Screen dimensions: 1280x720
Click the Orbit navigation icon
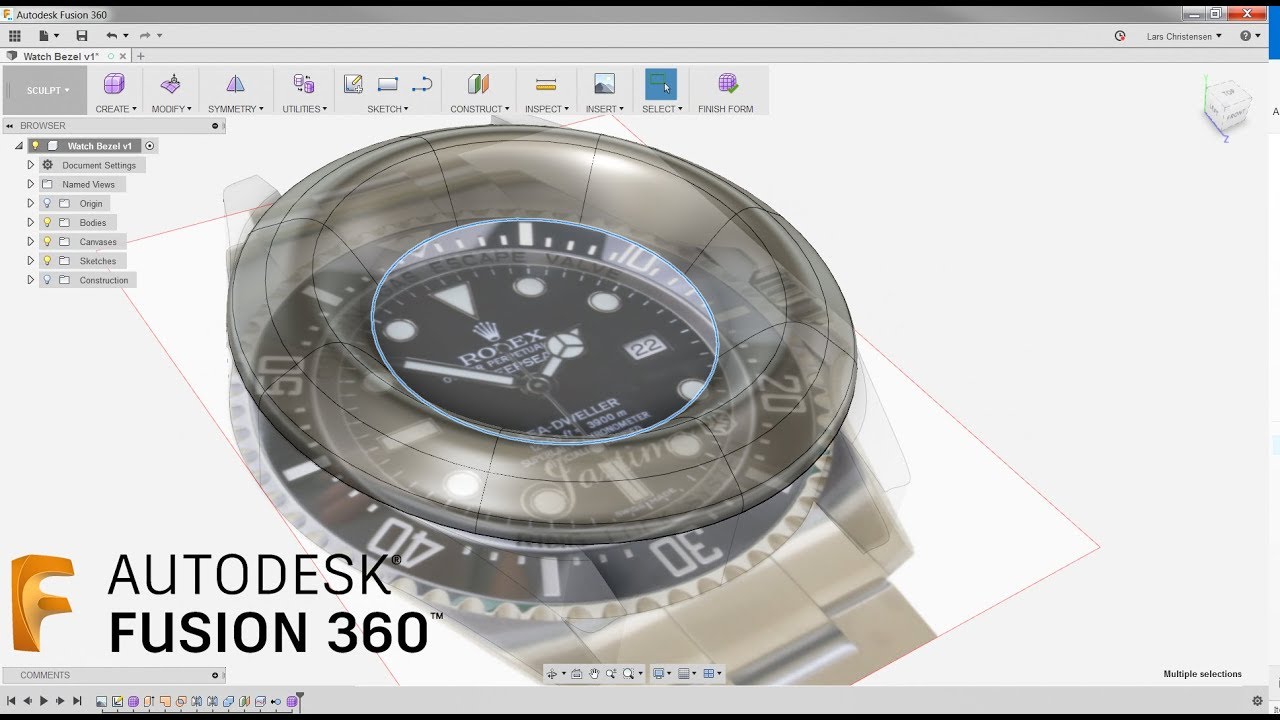tap(552, 674)
